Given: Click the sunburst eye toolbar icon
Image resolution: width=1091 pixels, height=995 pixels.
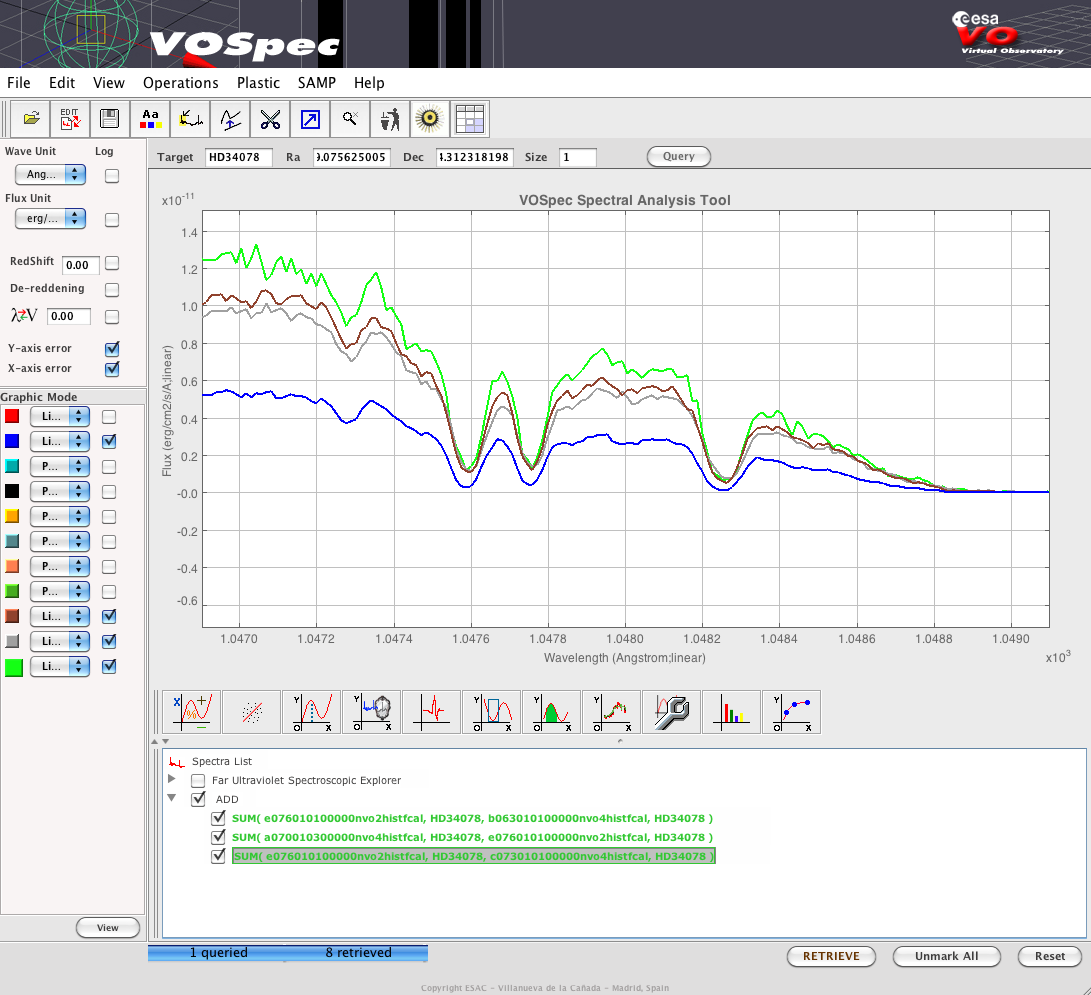Looking at the screenshot, I should coord(430,119).
